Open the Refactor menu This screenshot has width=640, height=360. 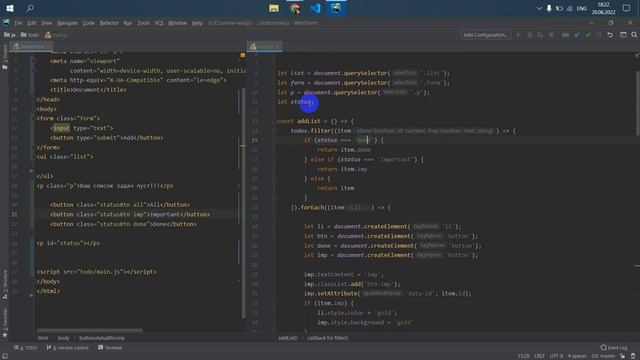[x=109, y=23]
